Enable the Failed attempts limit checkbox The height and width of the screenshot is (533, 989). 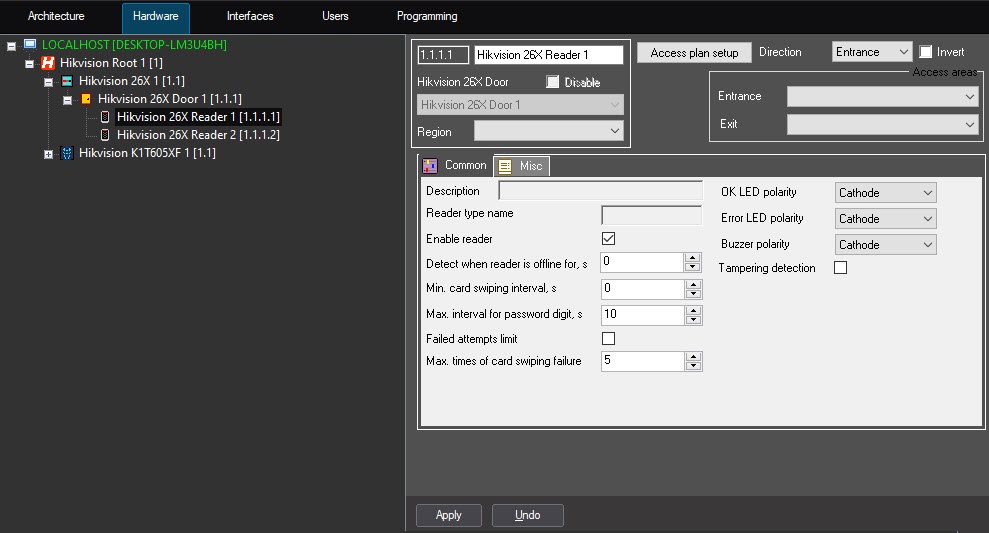click(x=608, y=339)
